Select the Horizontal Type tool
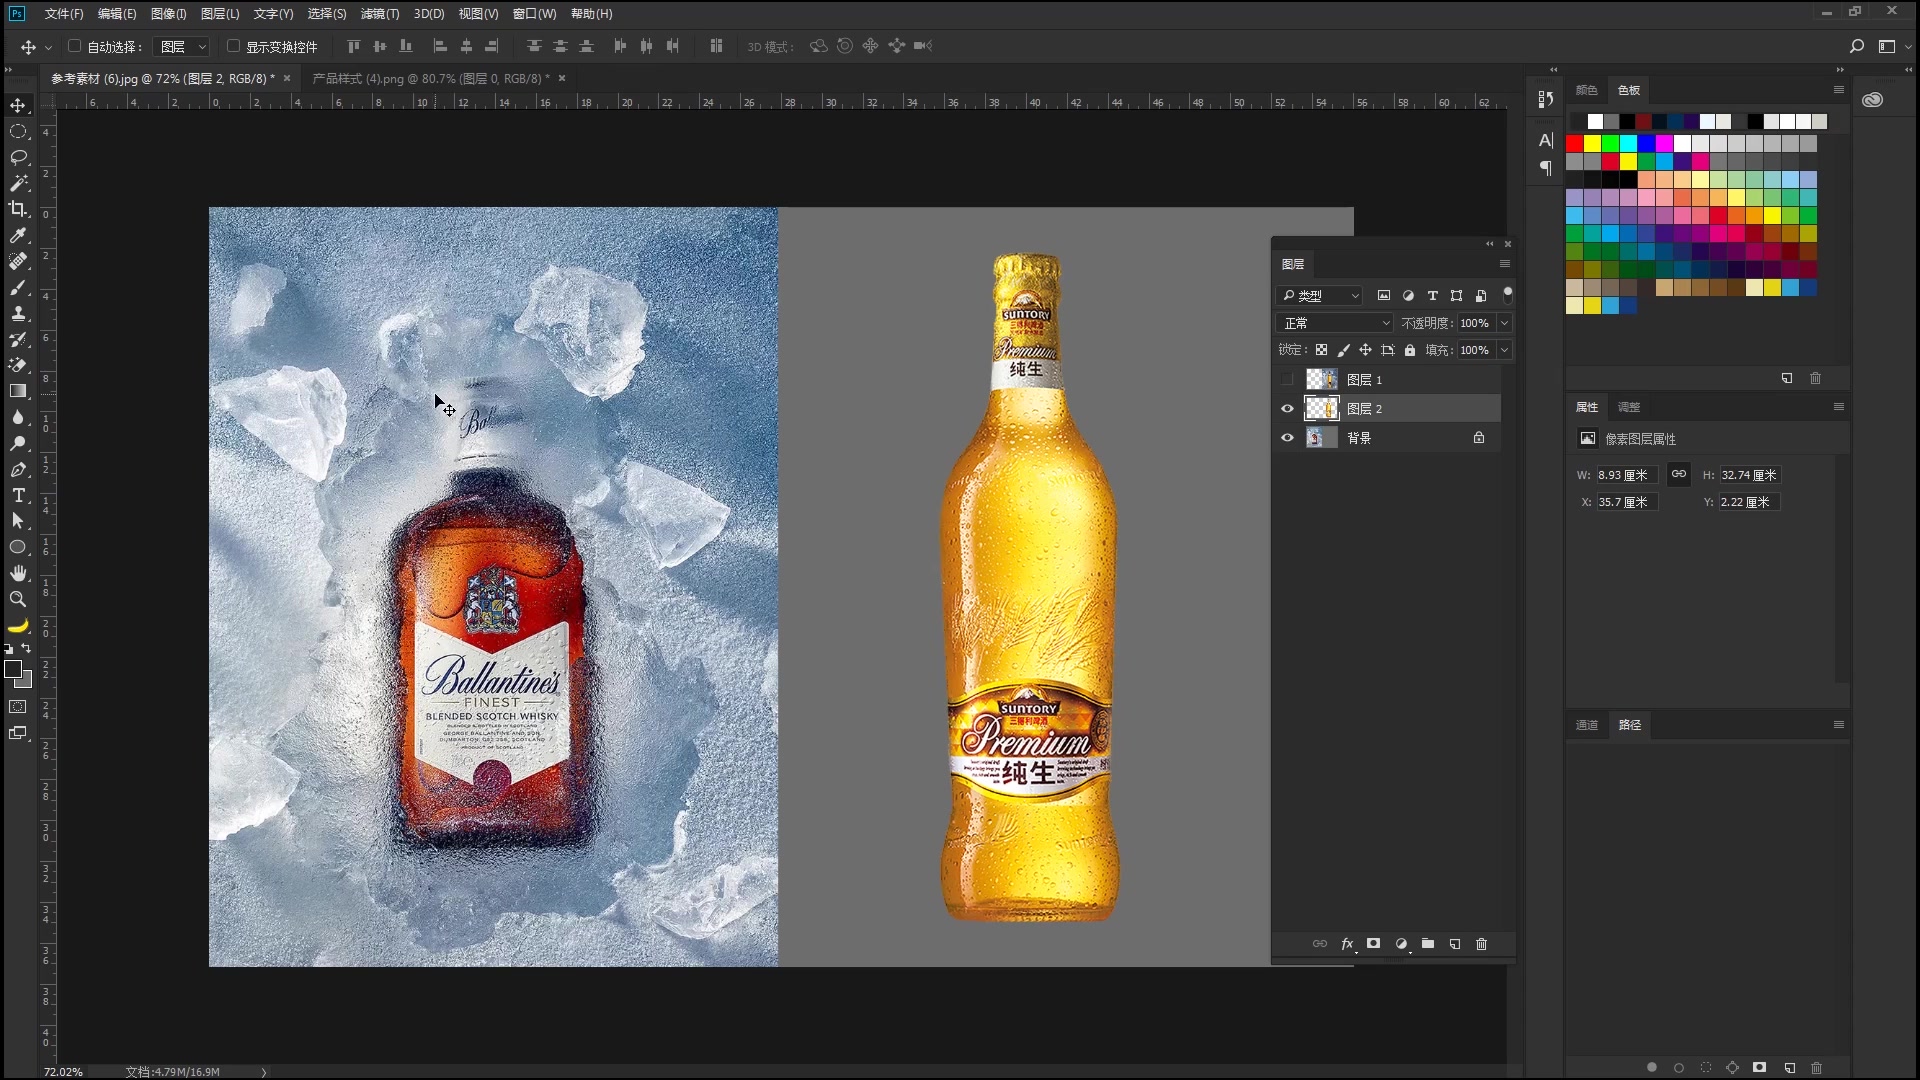Screen dimensions: 1920x1080 [18, 495]
